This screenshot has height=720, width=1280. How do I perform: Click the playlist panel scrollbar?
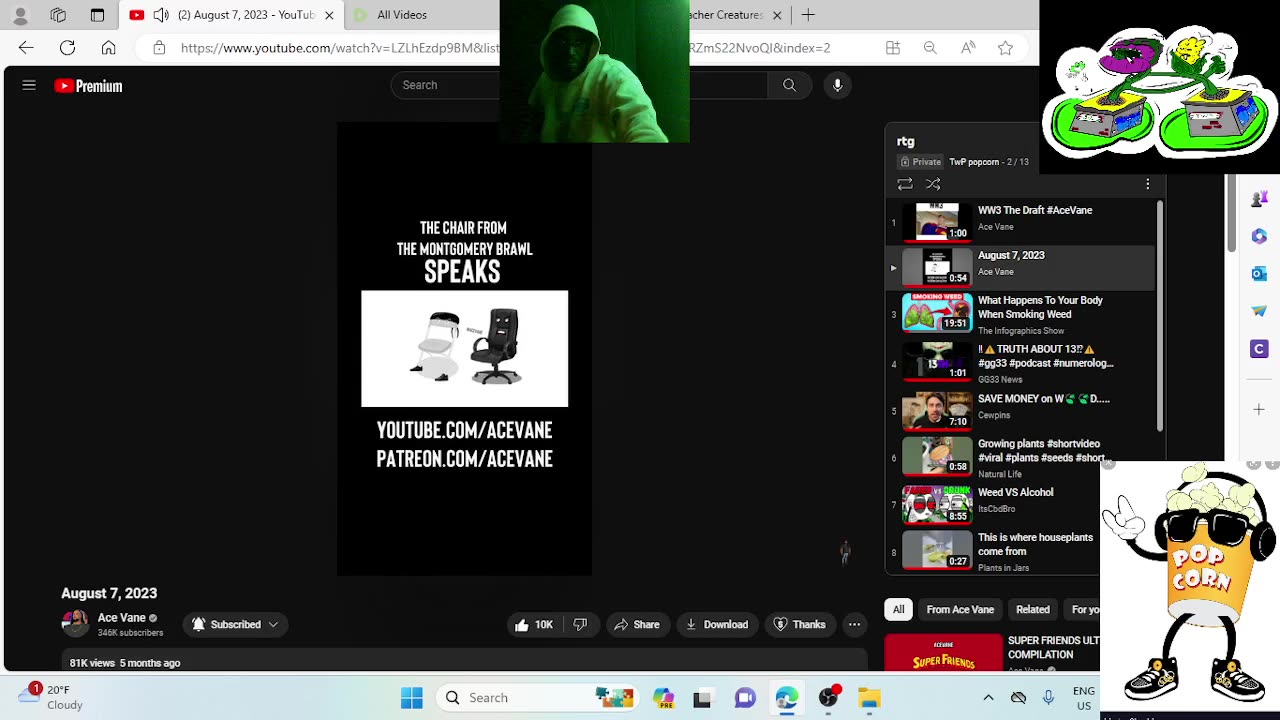(1160, 316)
